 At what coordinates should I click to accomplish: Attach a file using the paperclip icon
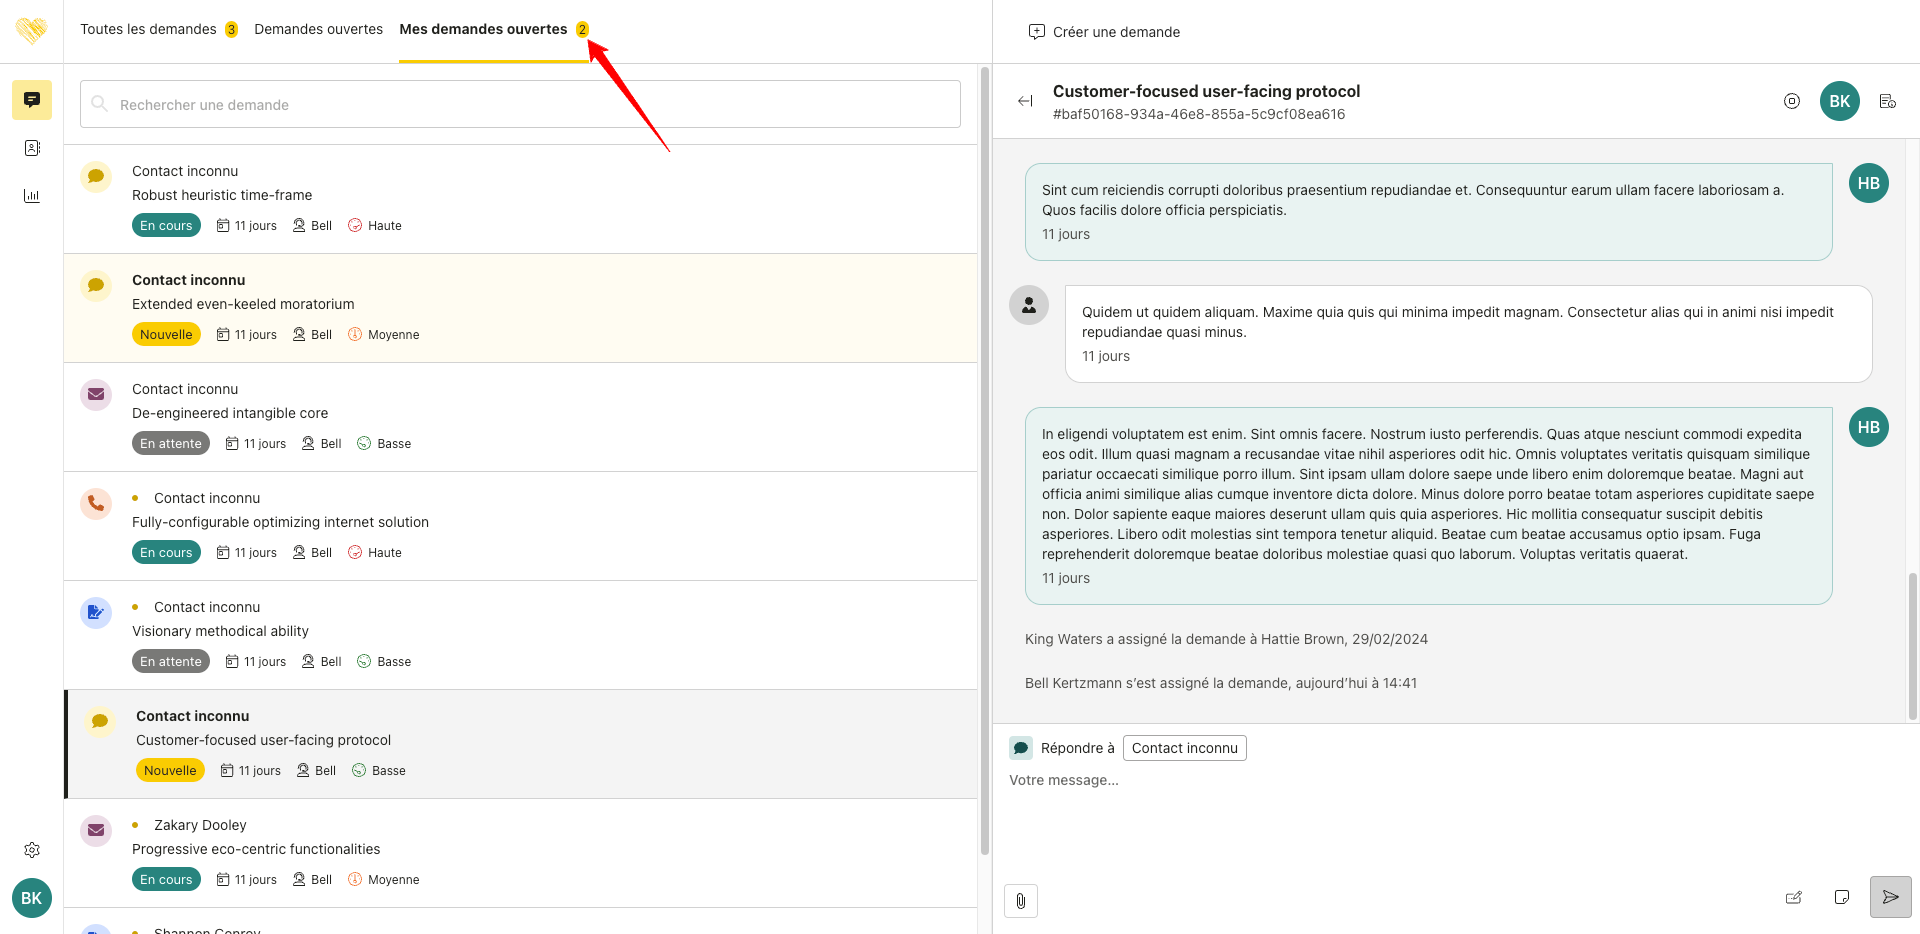[x=1020, y=900]
